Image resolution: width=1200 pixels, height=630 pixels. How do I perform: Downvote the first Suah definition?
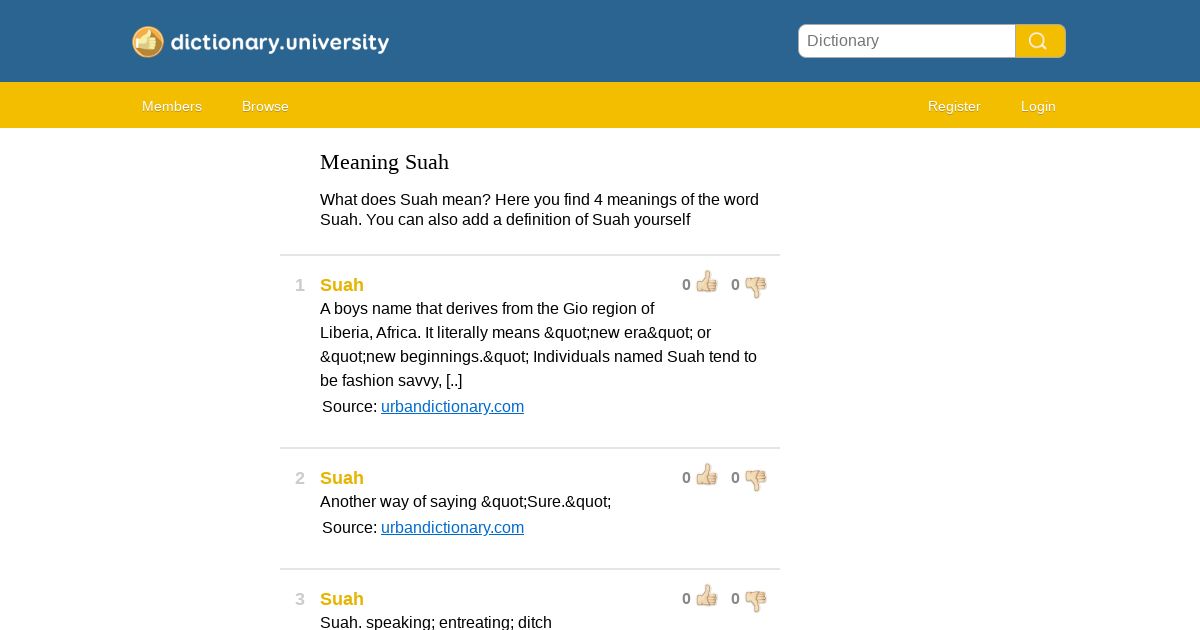tap(756, 287)
